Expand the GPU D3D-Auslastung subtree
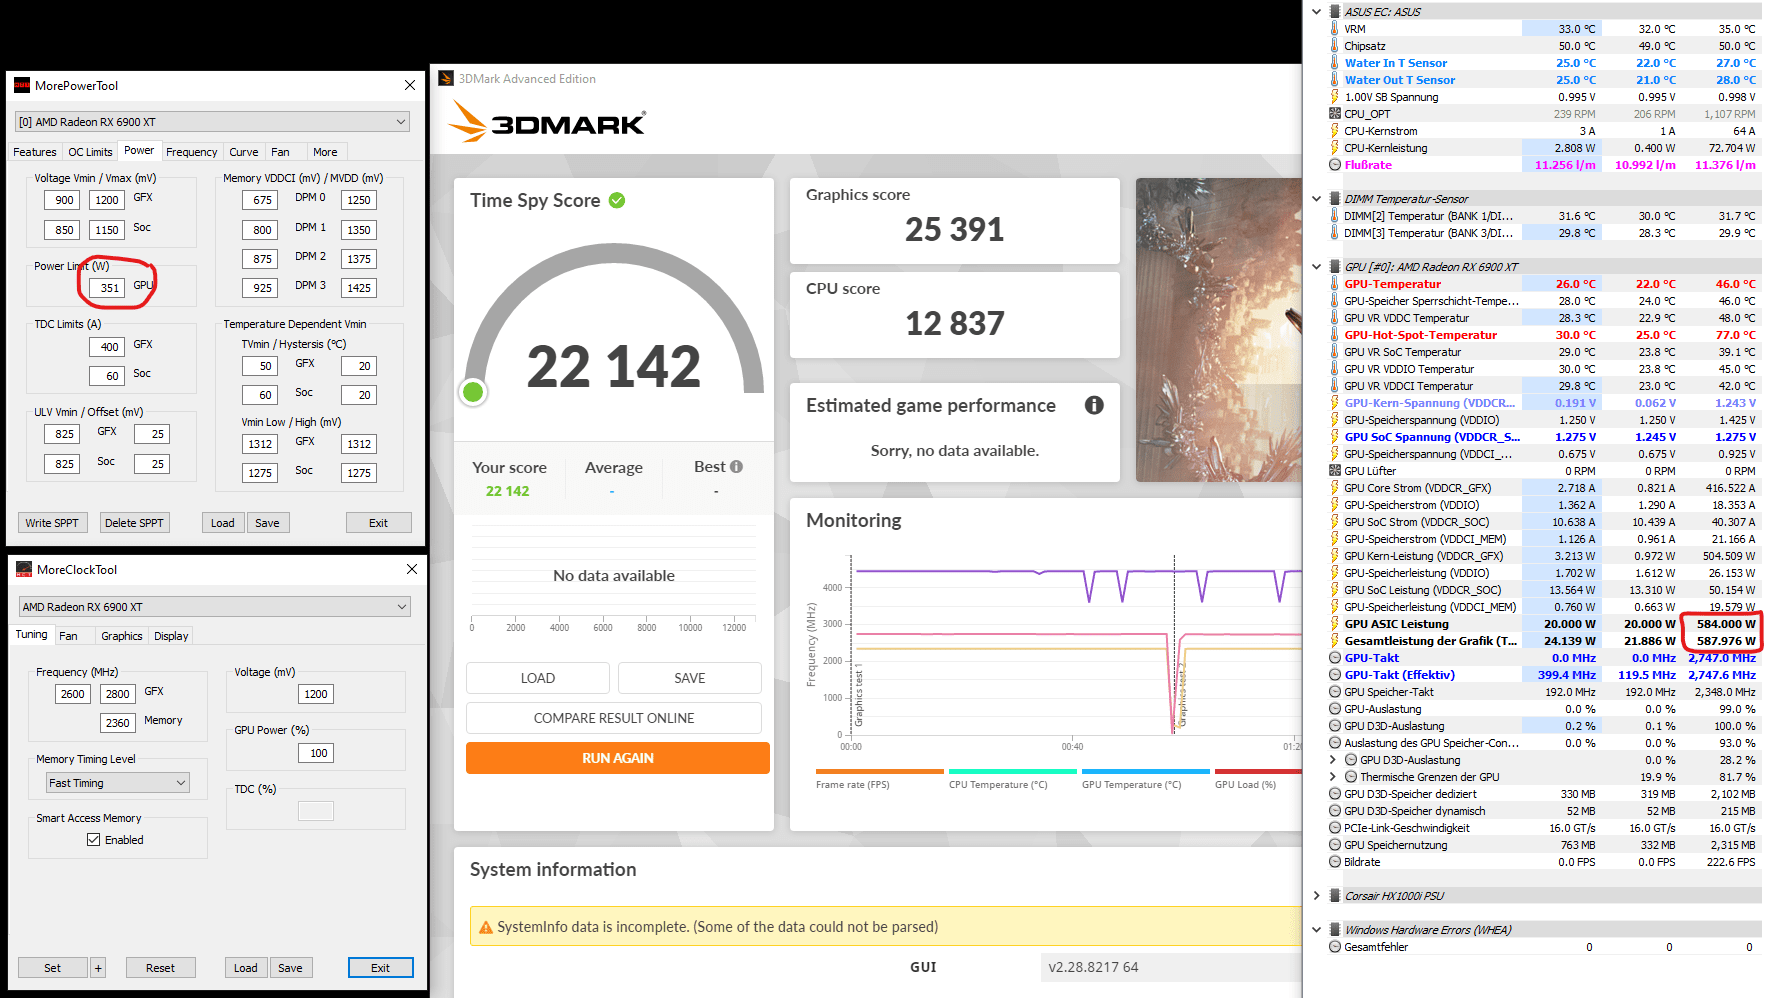Image resolution: width=1769 pixels, height=998 pixels. click(1332, 760)
